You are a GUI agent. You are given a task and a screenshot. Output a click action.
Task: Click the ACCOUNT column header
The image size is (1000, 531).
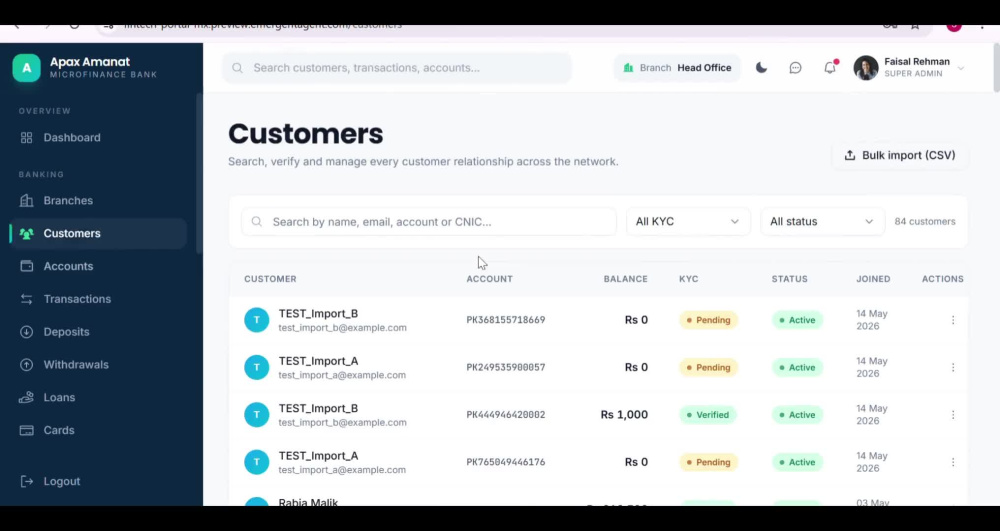[489, 279]
